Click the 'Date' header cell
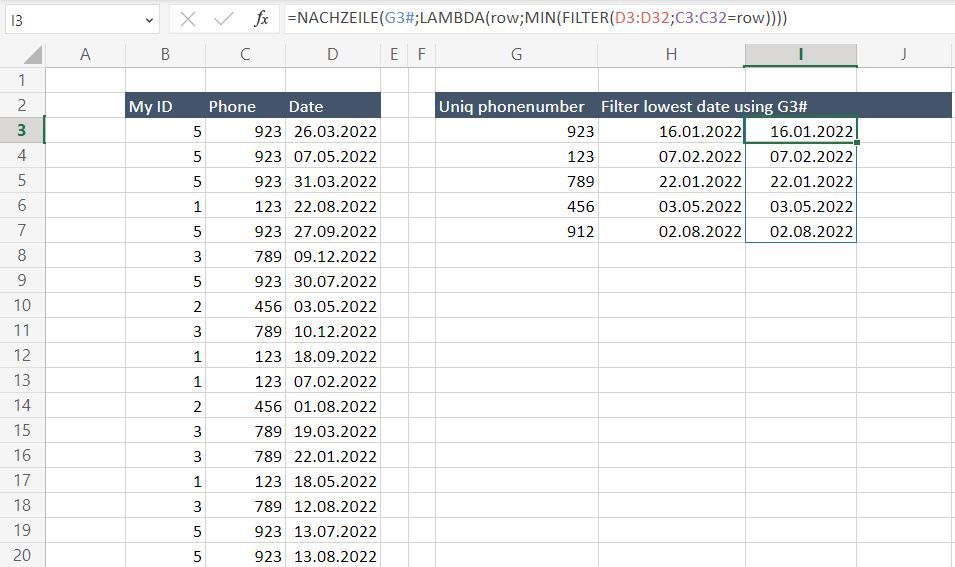 click(333, 105)
